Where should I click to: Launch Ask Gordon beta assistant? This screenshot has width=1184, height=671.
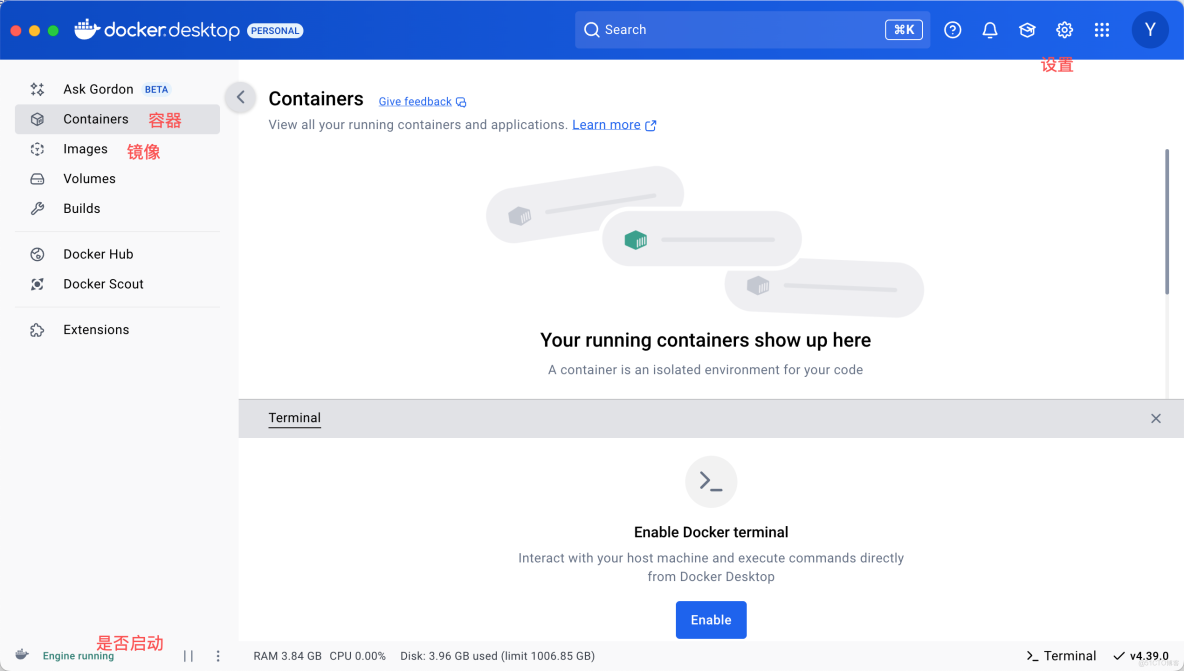96,89
